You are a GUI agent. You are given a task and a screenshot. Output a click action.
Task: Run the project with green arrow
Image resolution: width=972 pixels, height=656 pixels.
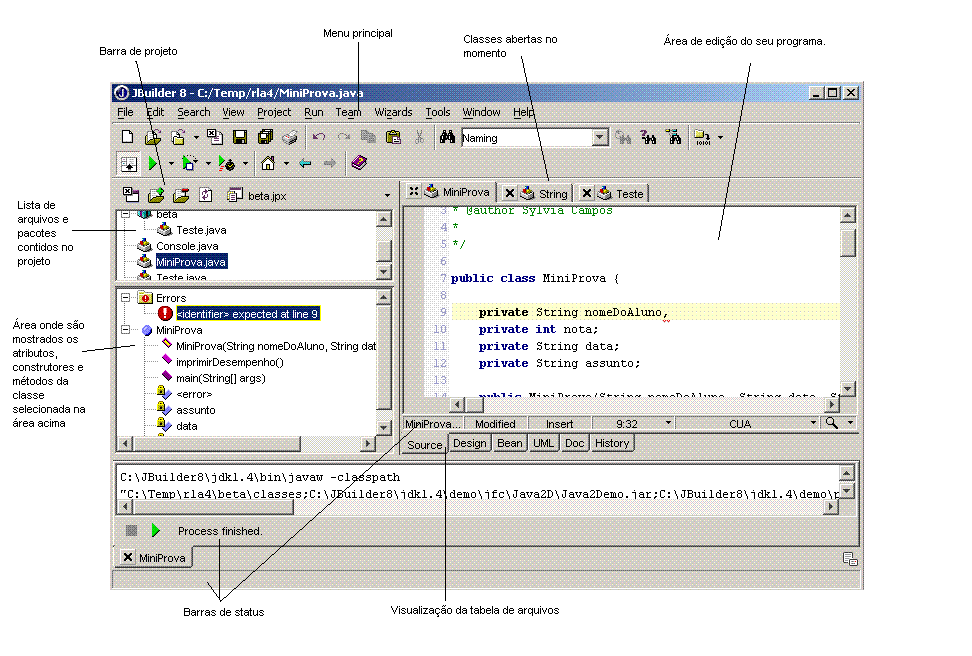pyautogui.click(x=152, y=164)
